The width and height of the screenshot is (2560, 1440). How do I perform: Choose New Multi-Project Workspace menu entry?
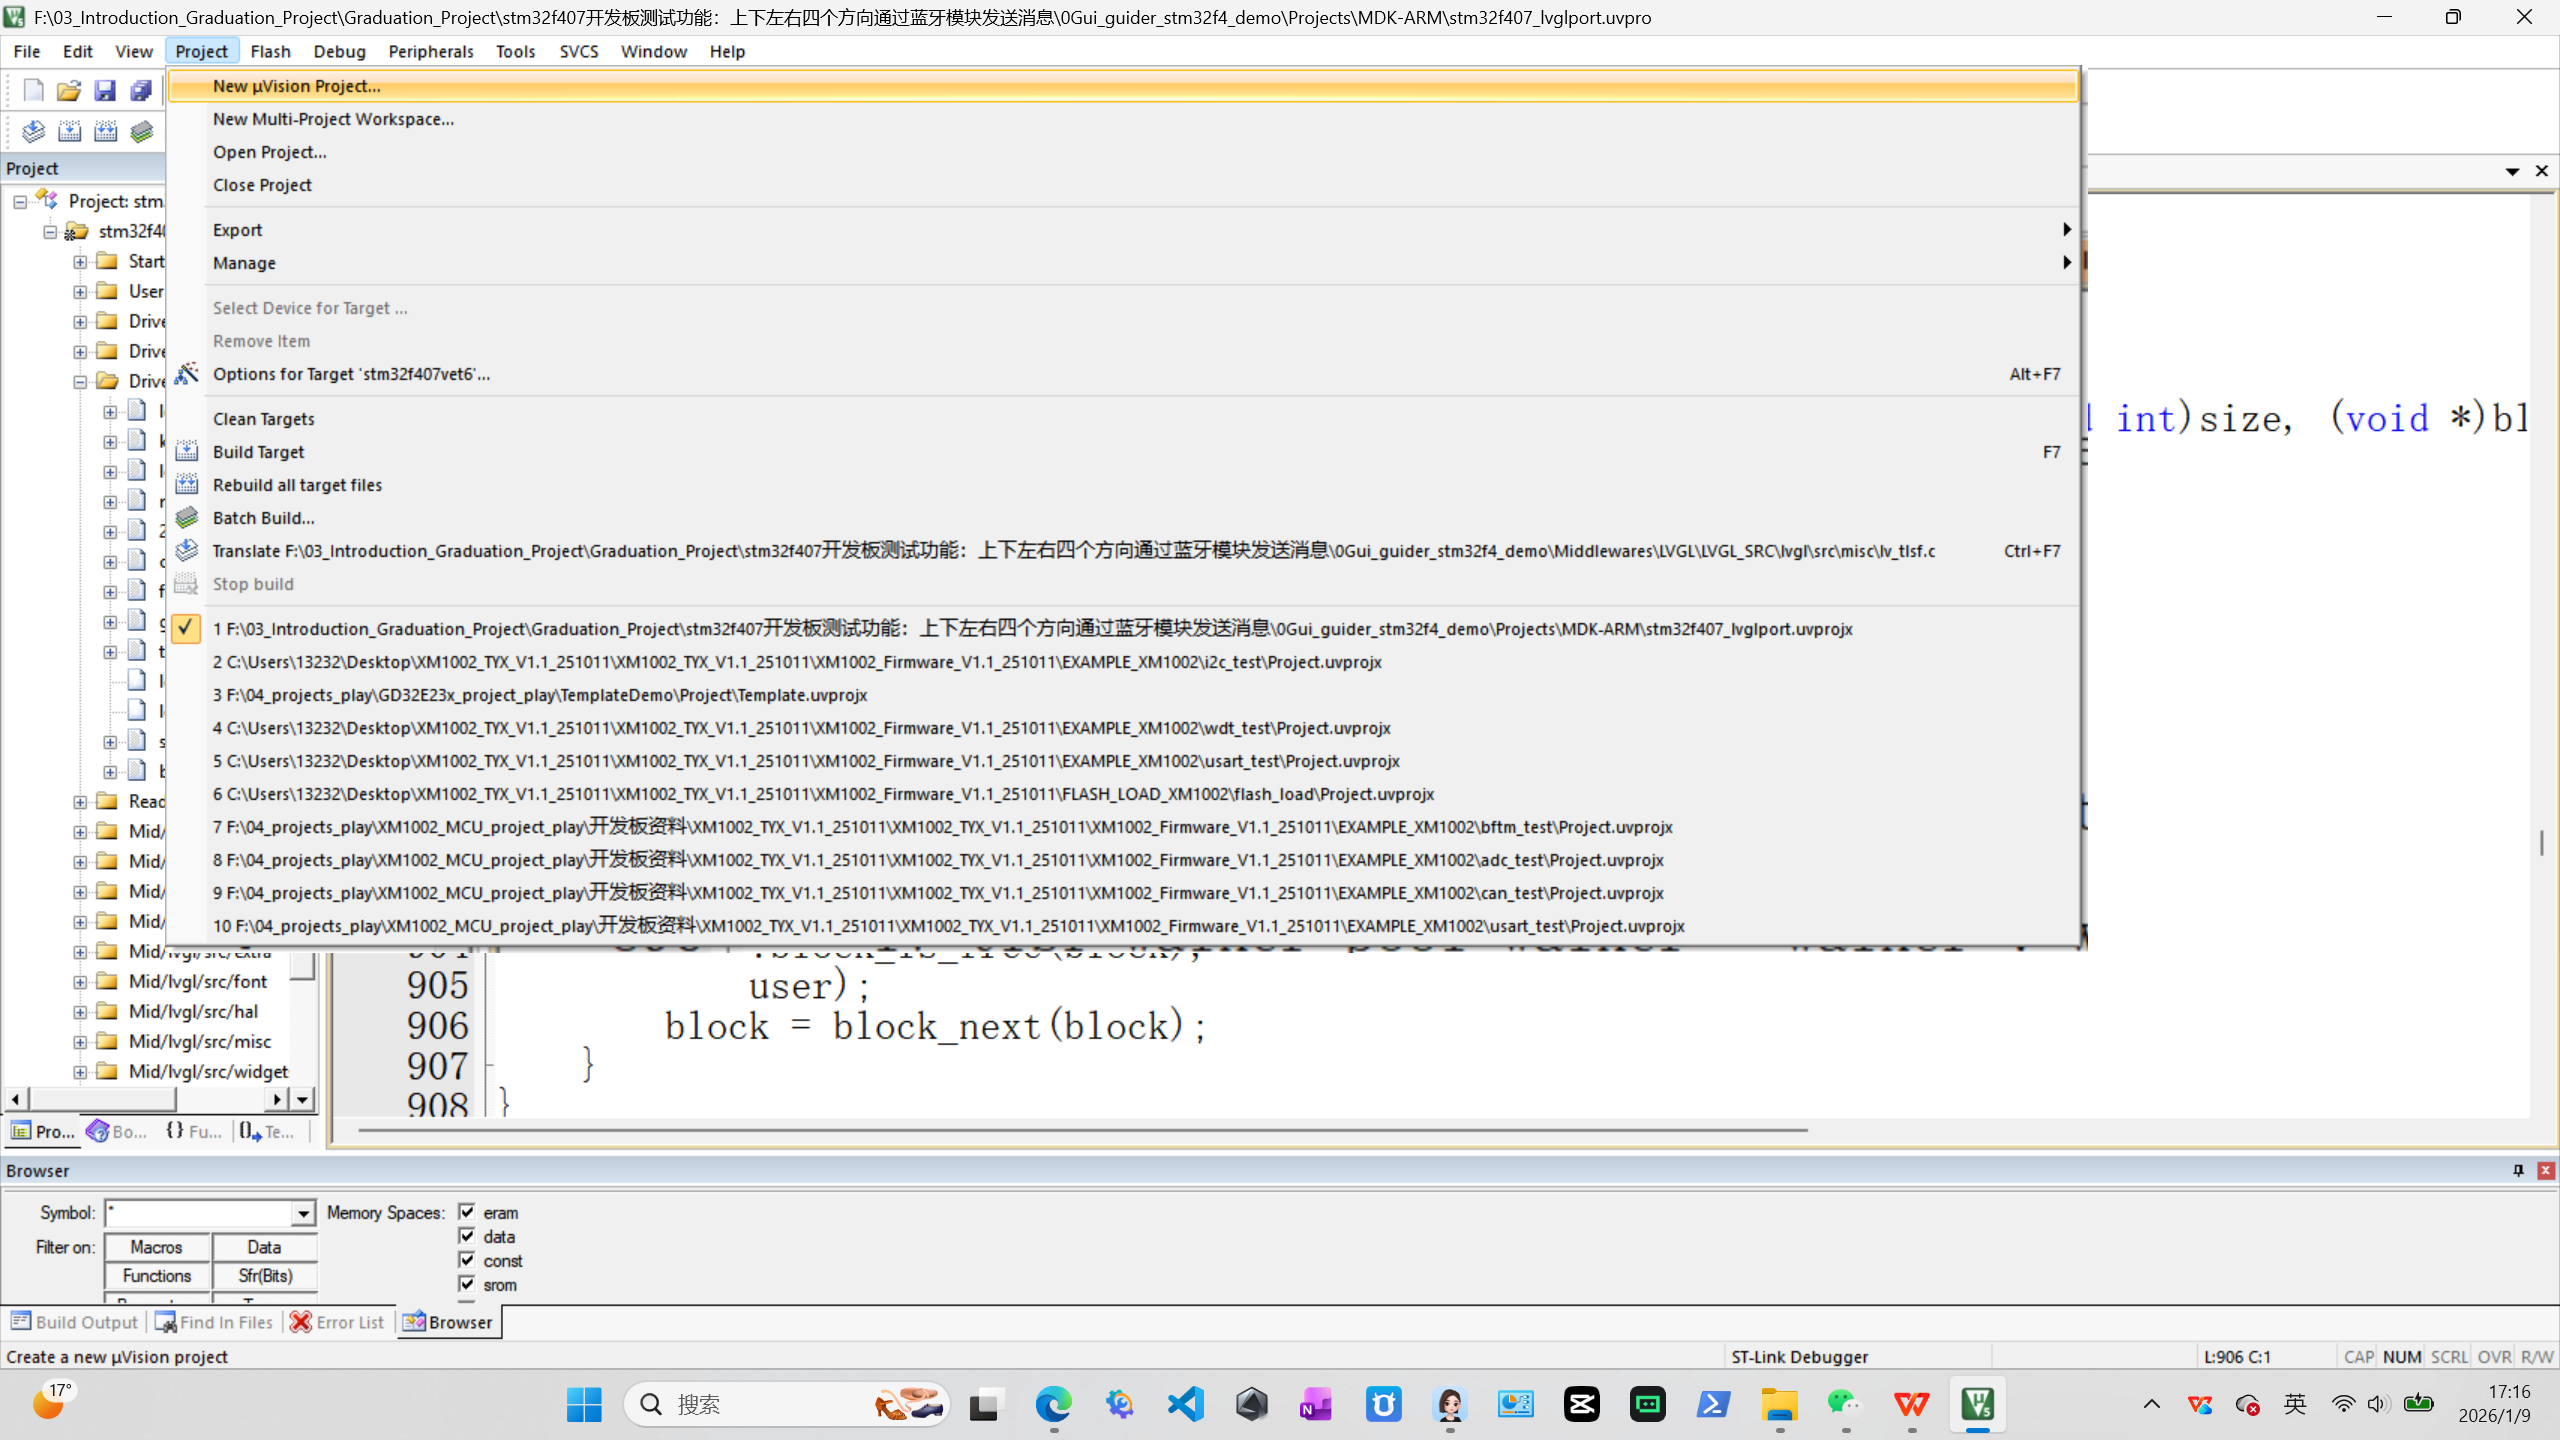(1124, 119)
